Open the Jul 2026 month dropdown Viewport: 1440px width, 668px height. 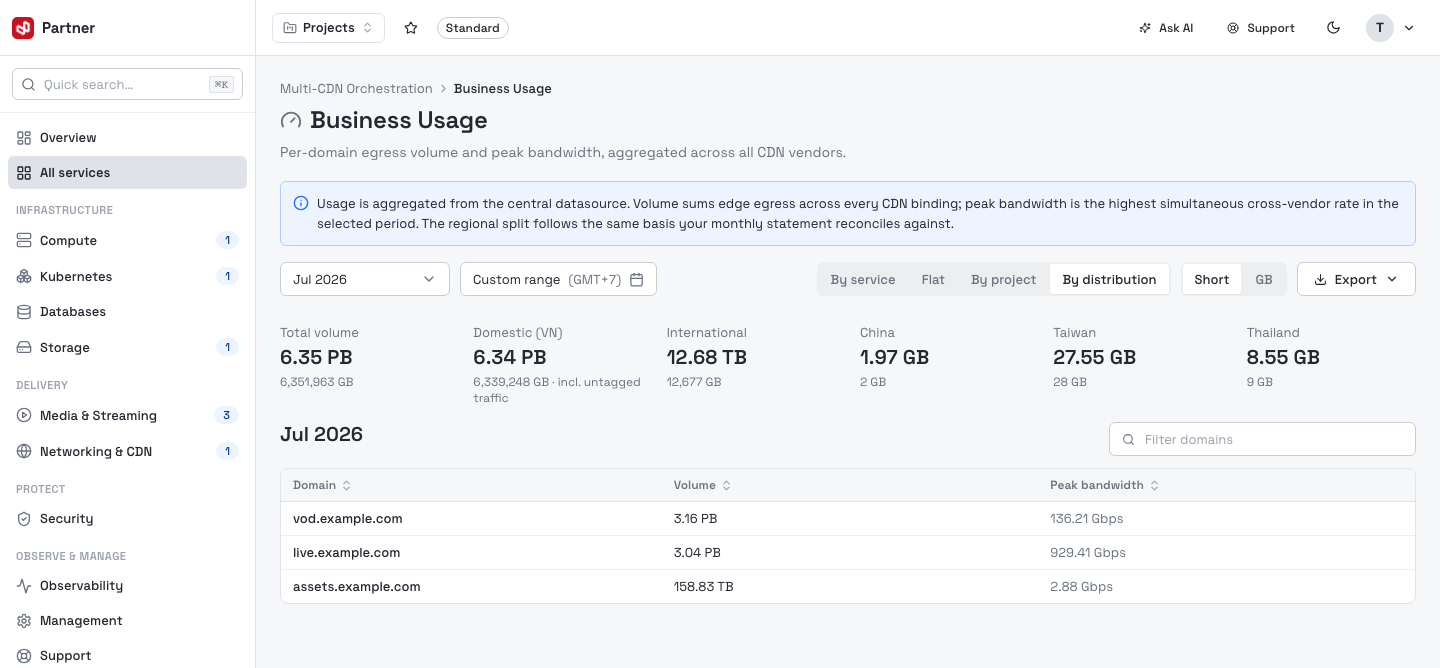tap(365, 279)
